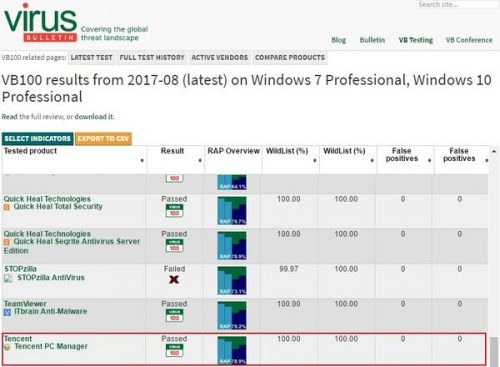Click the SELECT INDICATORS button
The width and height of the screenshot is (500, 367).
(x=38, y=138)
